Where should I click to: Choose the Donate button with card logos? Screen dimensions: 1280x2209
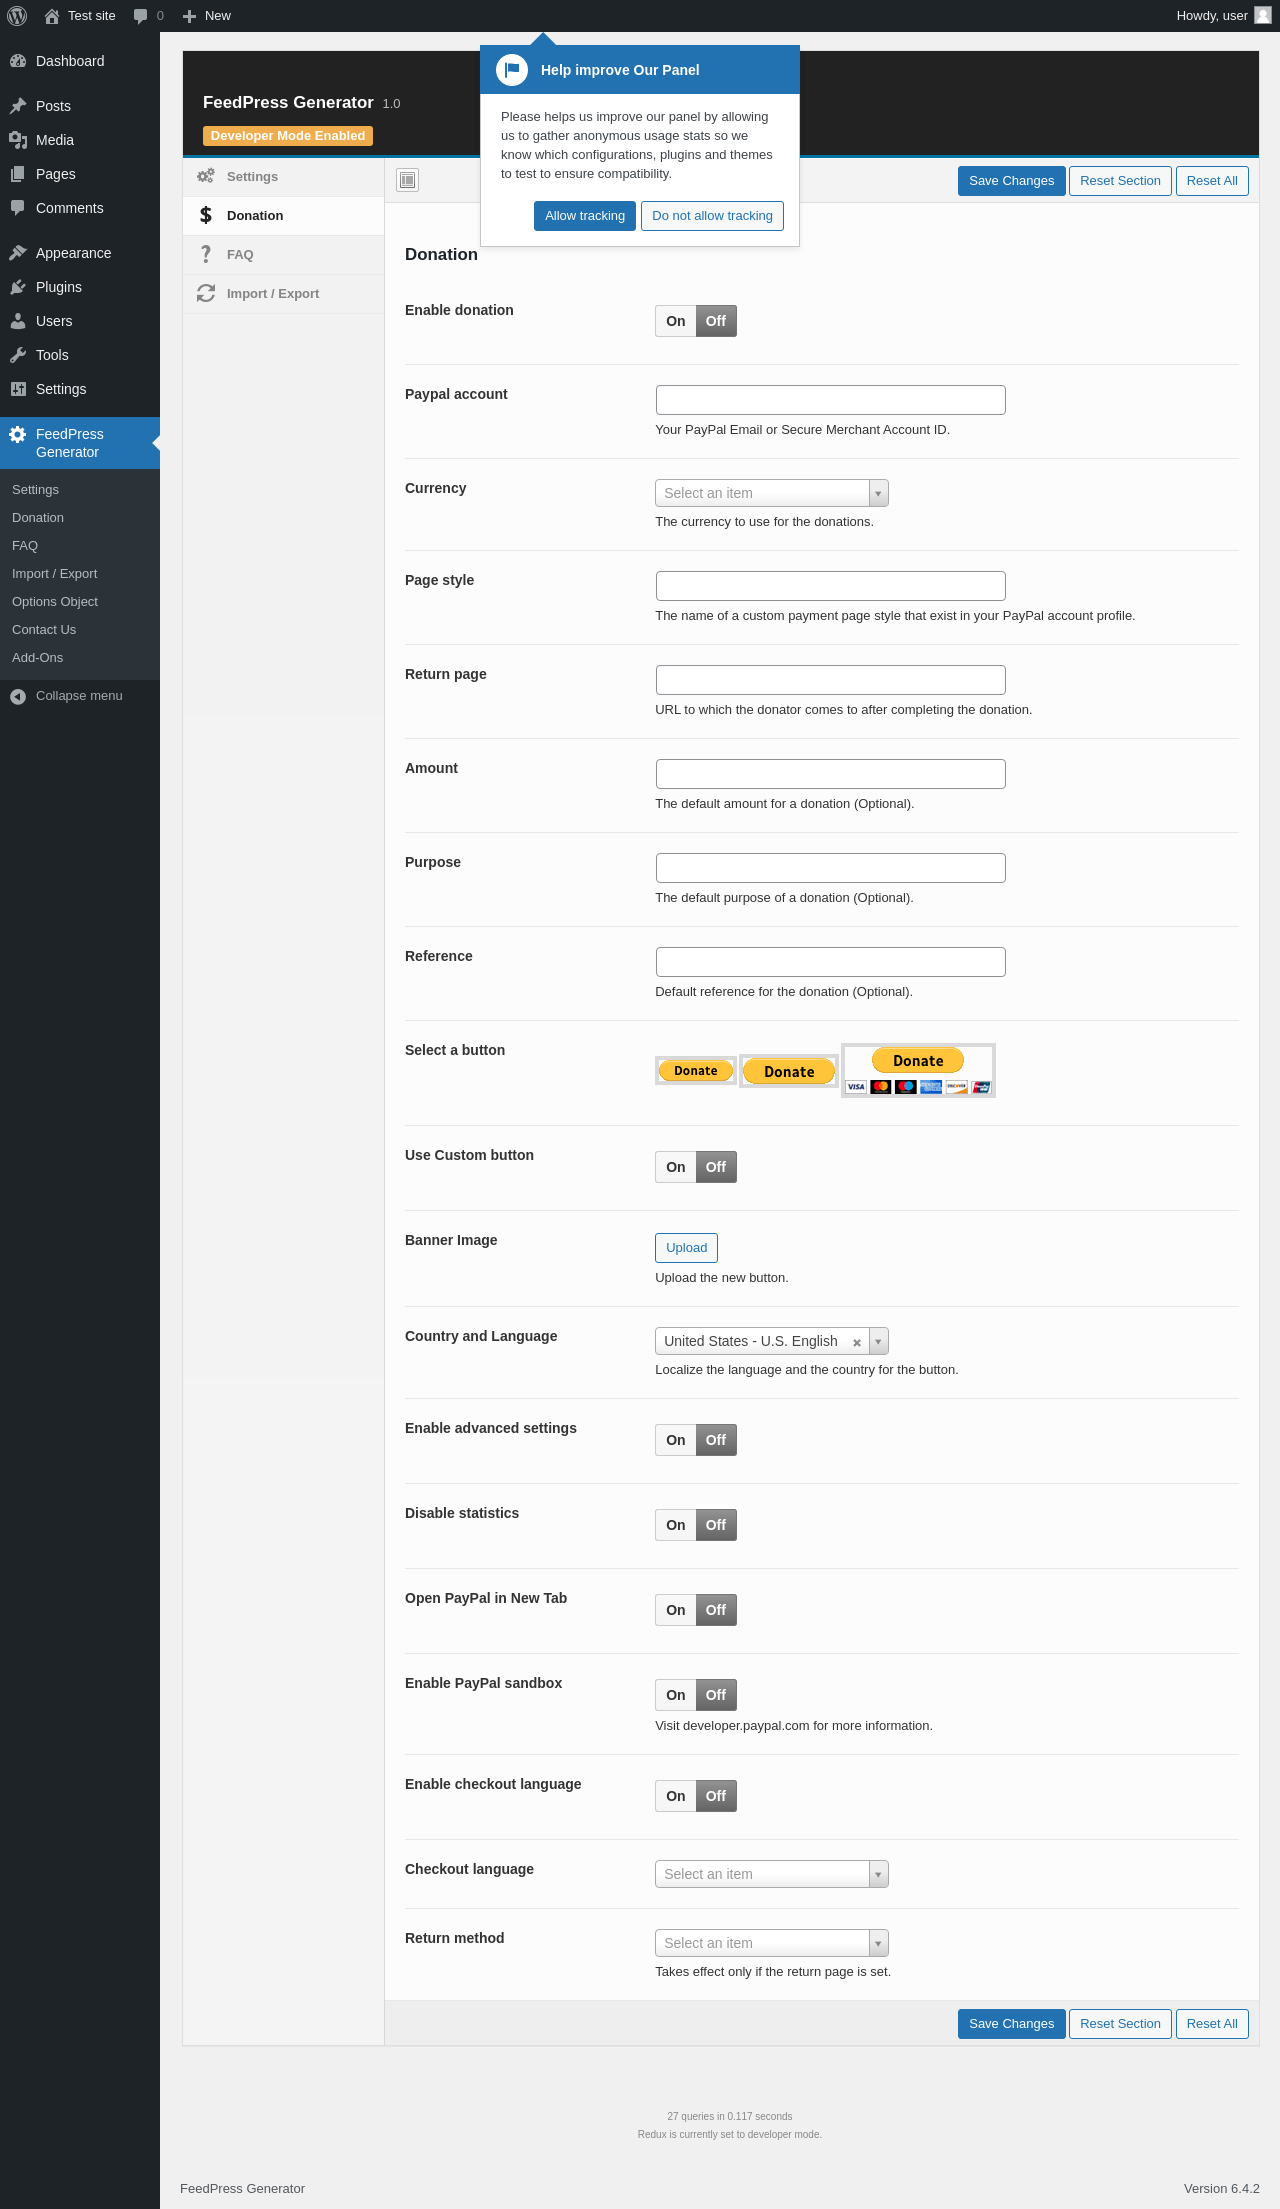(918, 1071)
